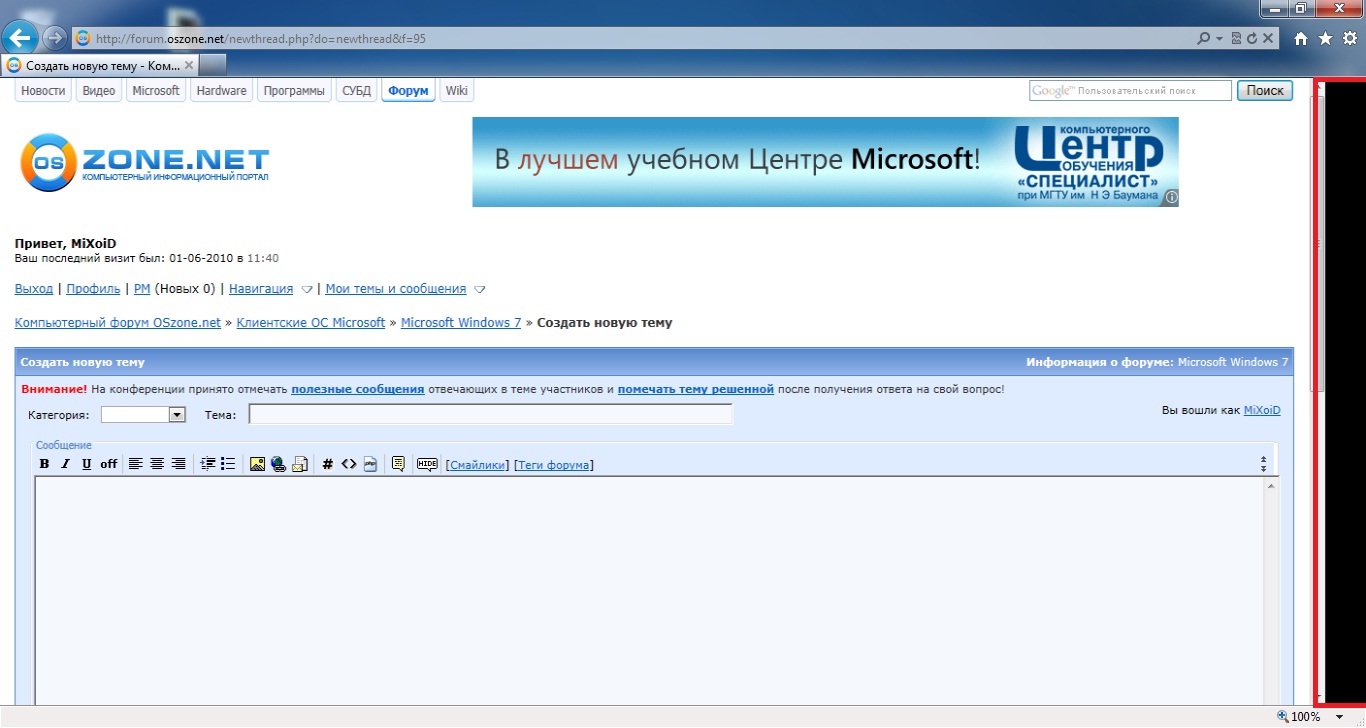
Task: Expand the Мои темы и сообщения arrow
Action: [479, 290]
